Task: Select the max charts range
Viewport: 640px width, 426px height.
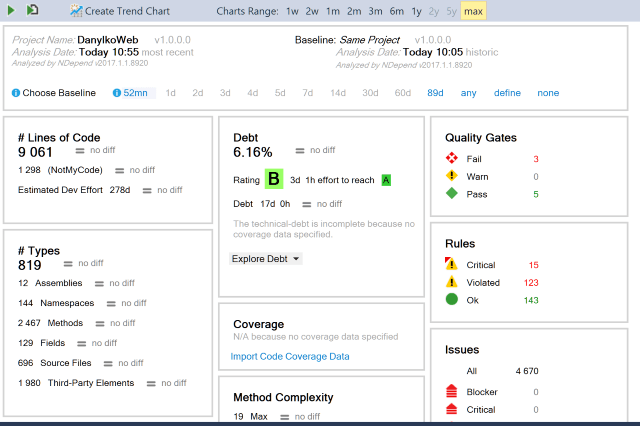Action: [473, 11]
